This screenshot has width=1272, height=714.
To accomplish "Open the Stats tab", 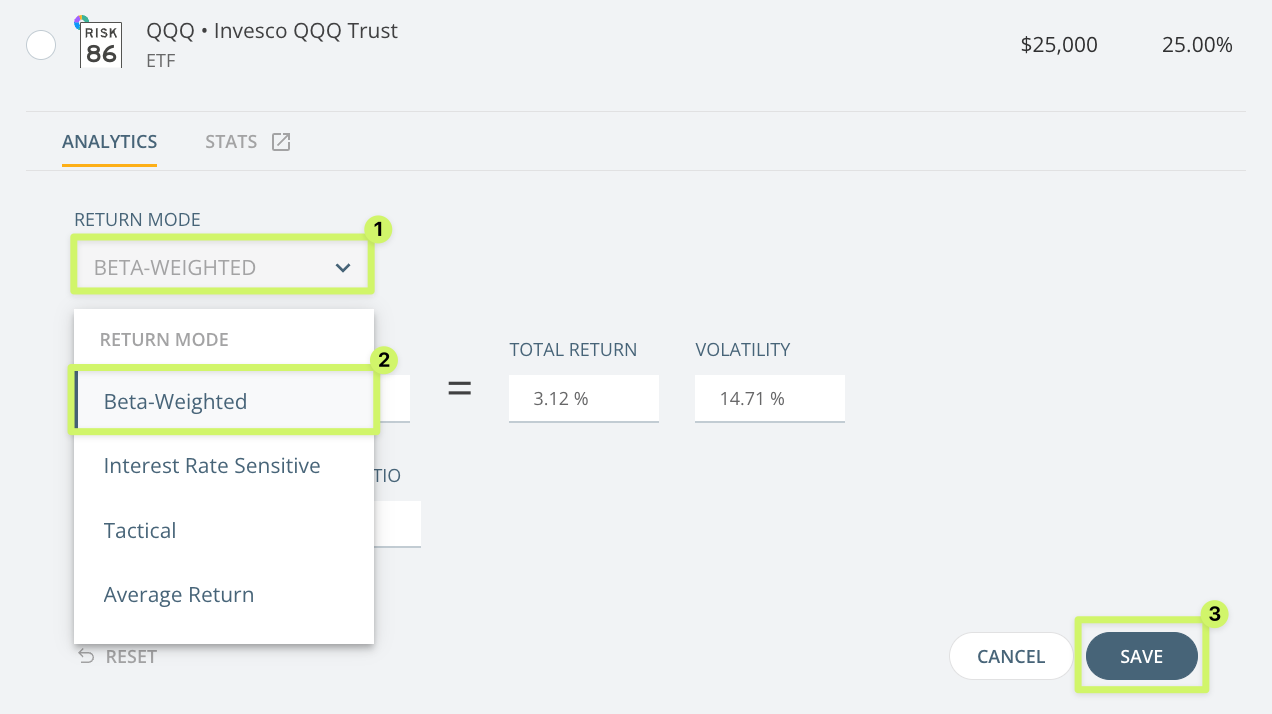I will pos(231,141).
